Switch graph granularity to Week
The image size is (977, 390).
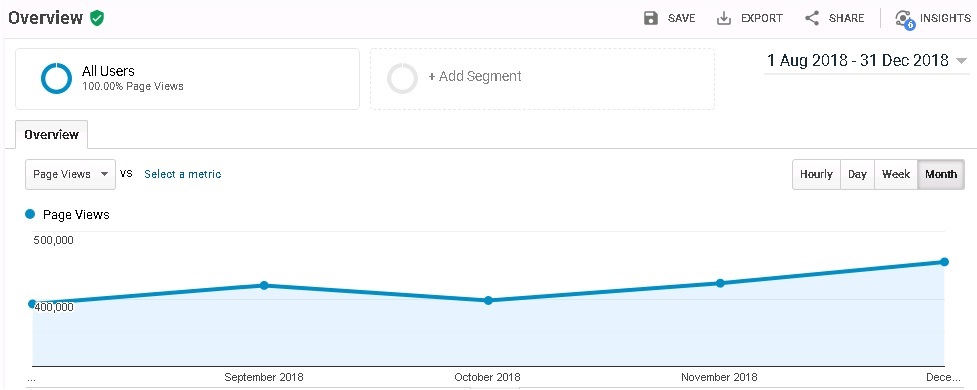[x=896, y=174]
